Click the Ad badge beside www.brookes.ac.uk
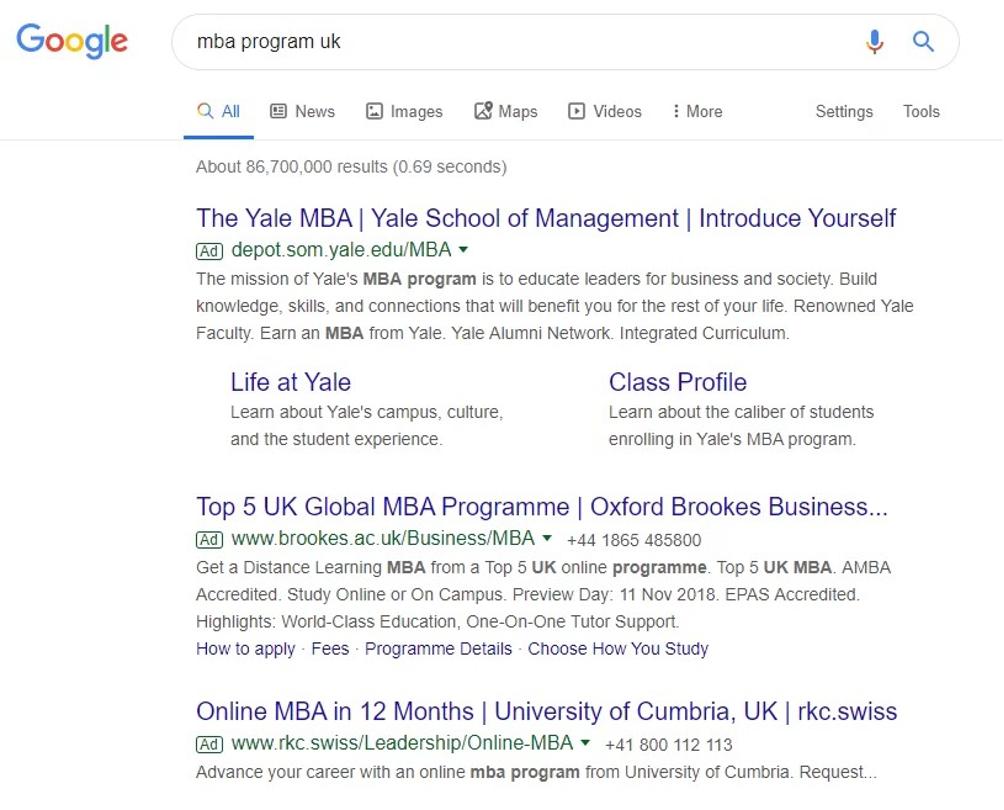The height and width of the screenshot is (810, 1004). [209, 540]
